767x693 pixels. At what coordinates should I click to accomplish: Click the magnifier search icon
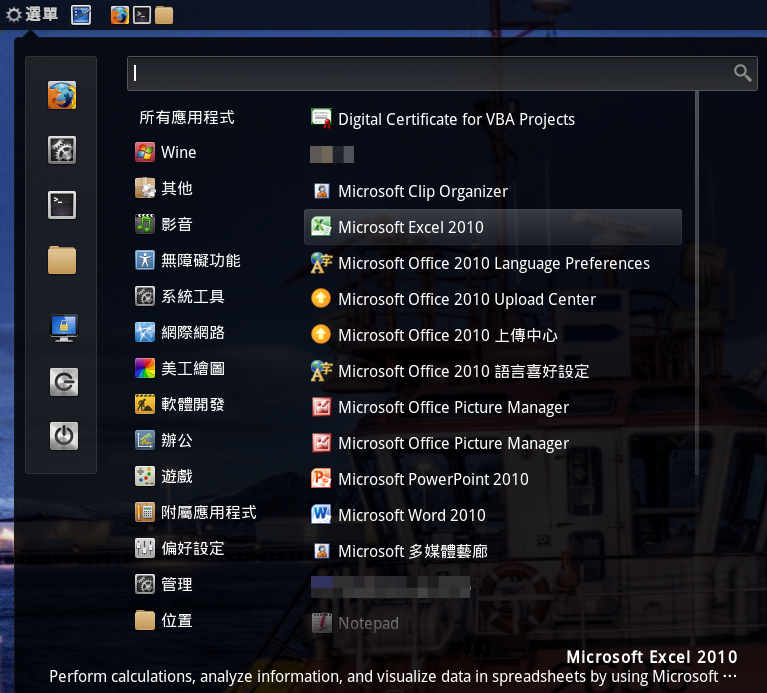[x=742, y=73]
